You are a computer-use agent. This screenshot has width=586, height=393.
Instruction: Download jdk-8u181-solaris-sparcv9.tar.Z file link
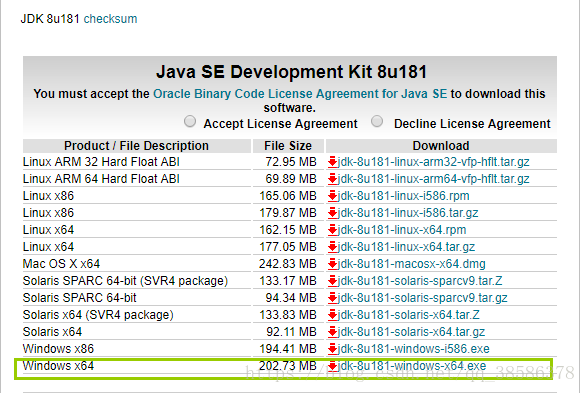click(420, 281)
